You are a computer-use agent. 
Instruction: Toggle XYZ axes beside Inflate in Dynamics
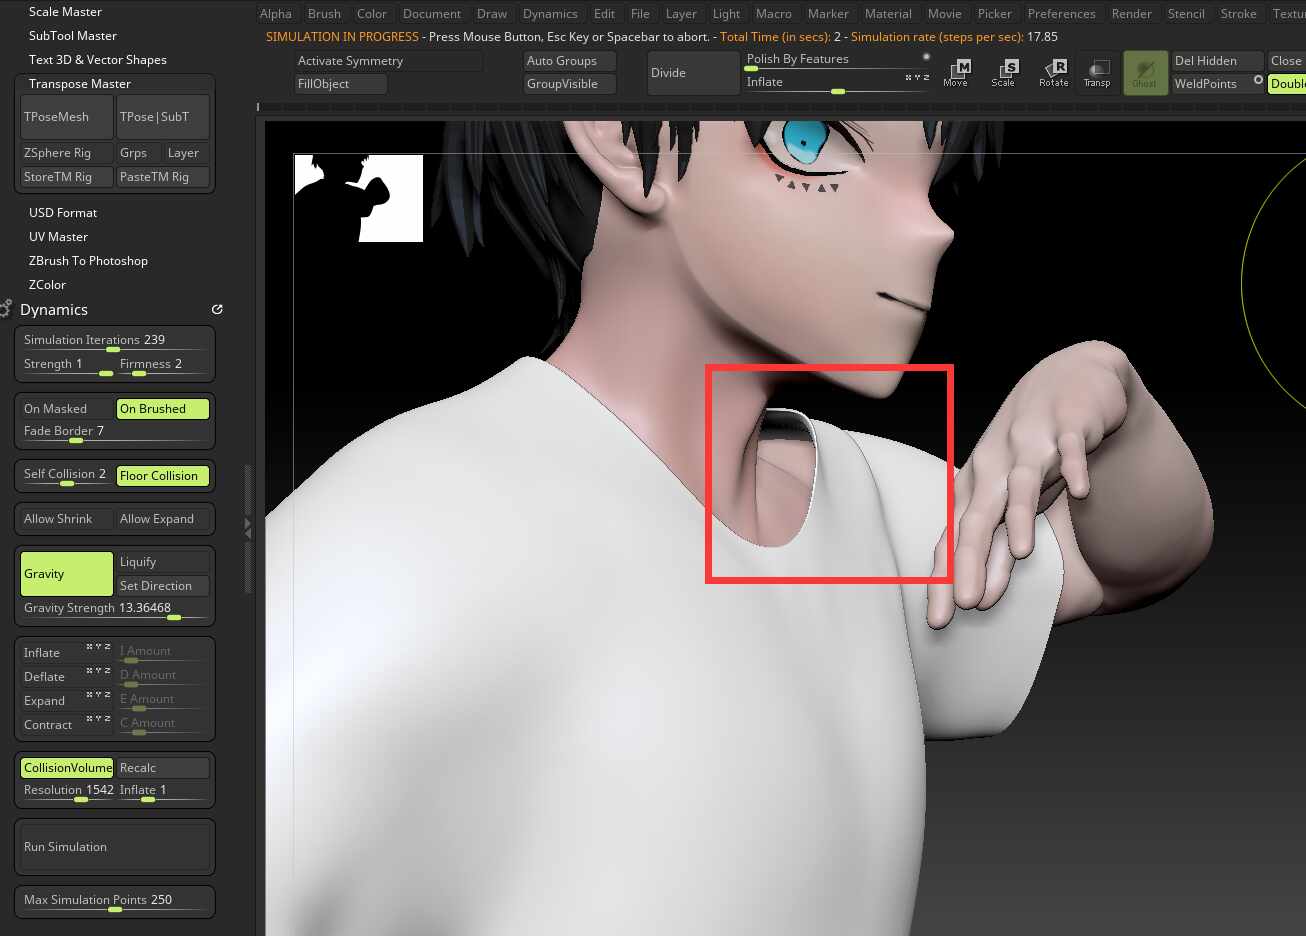click(98, 647)
